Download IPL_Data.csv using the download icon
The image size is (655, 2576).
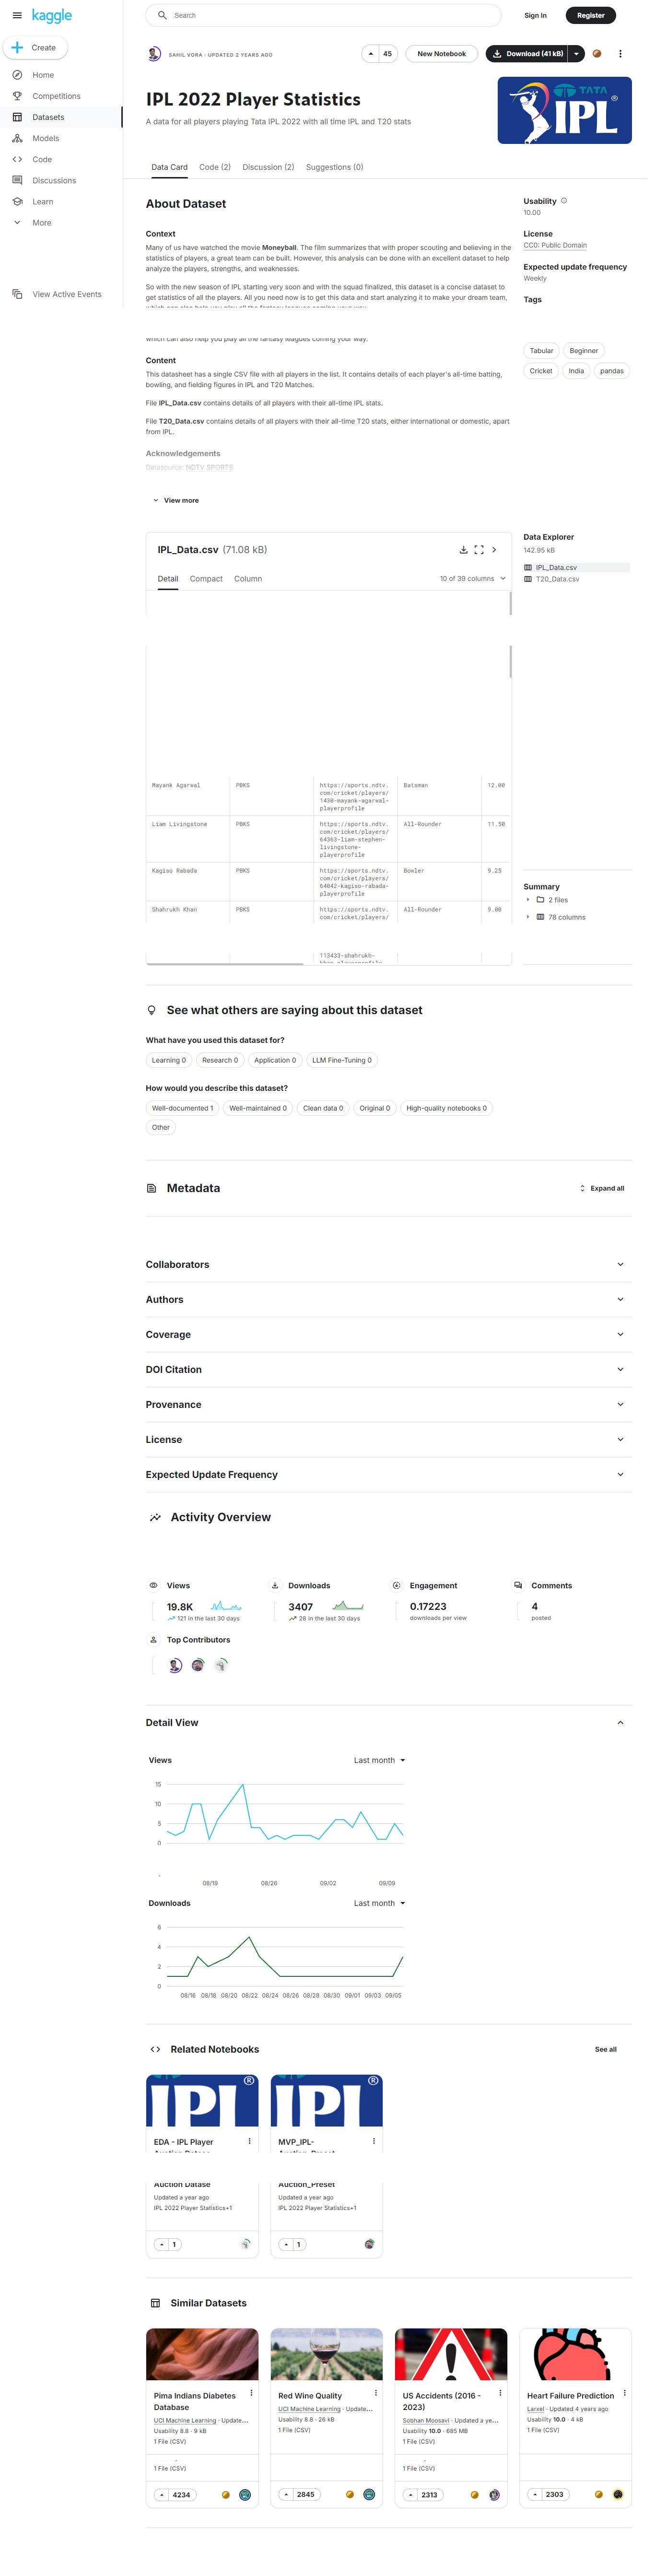pos(463,550)
